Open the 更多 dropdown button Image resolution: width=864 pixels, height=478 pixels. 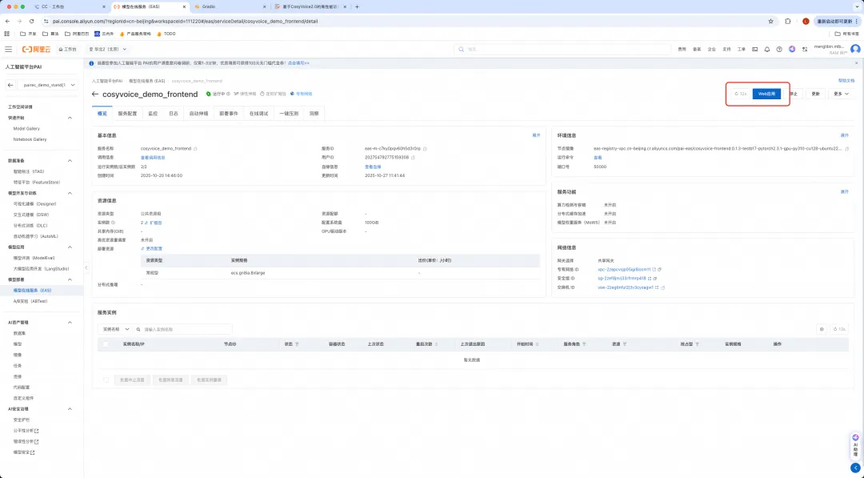(x=840, y=94)
